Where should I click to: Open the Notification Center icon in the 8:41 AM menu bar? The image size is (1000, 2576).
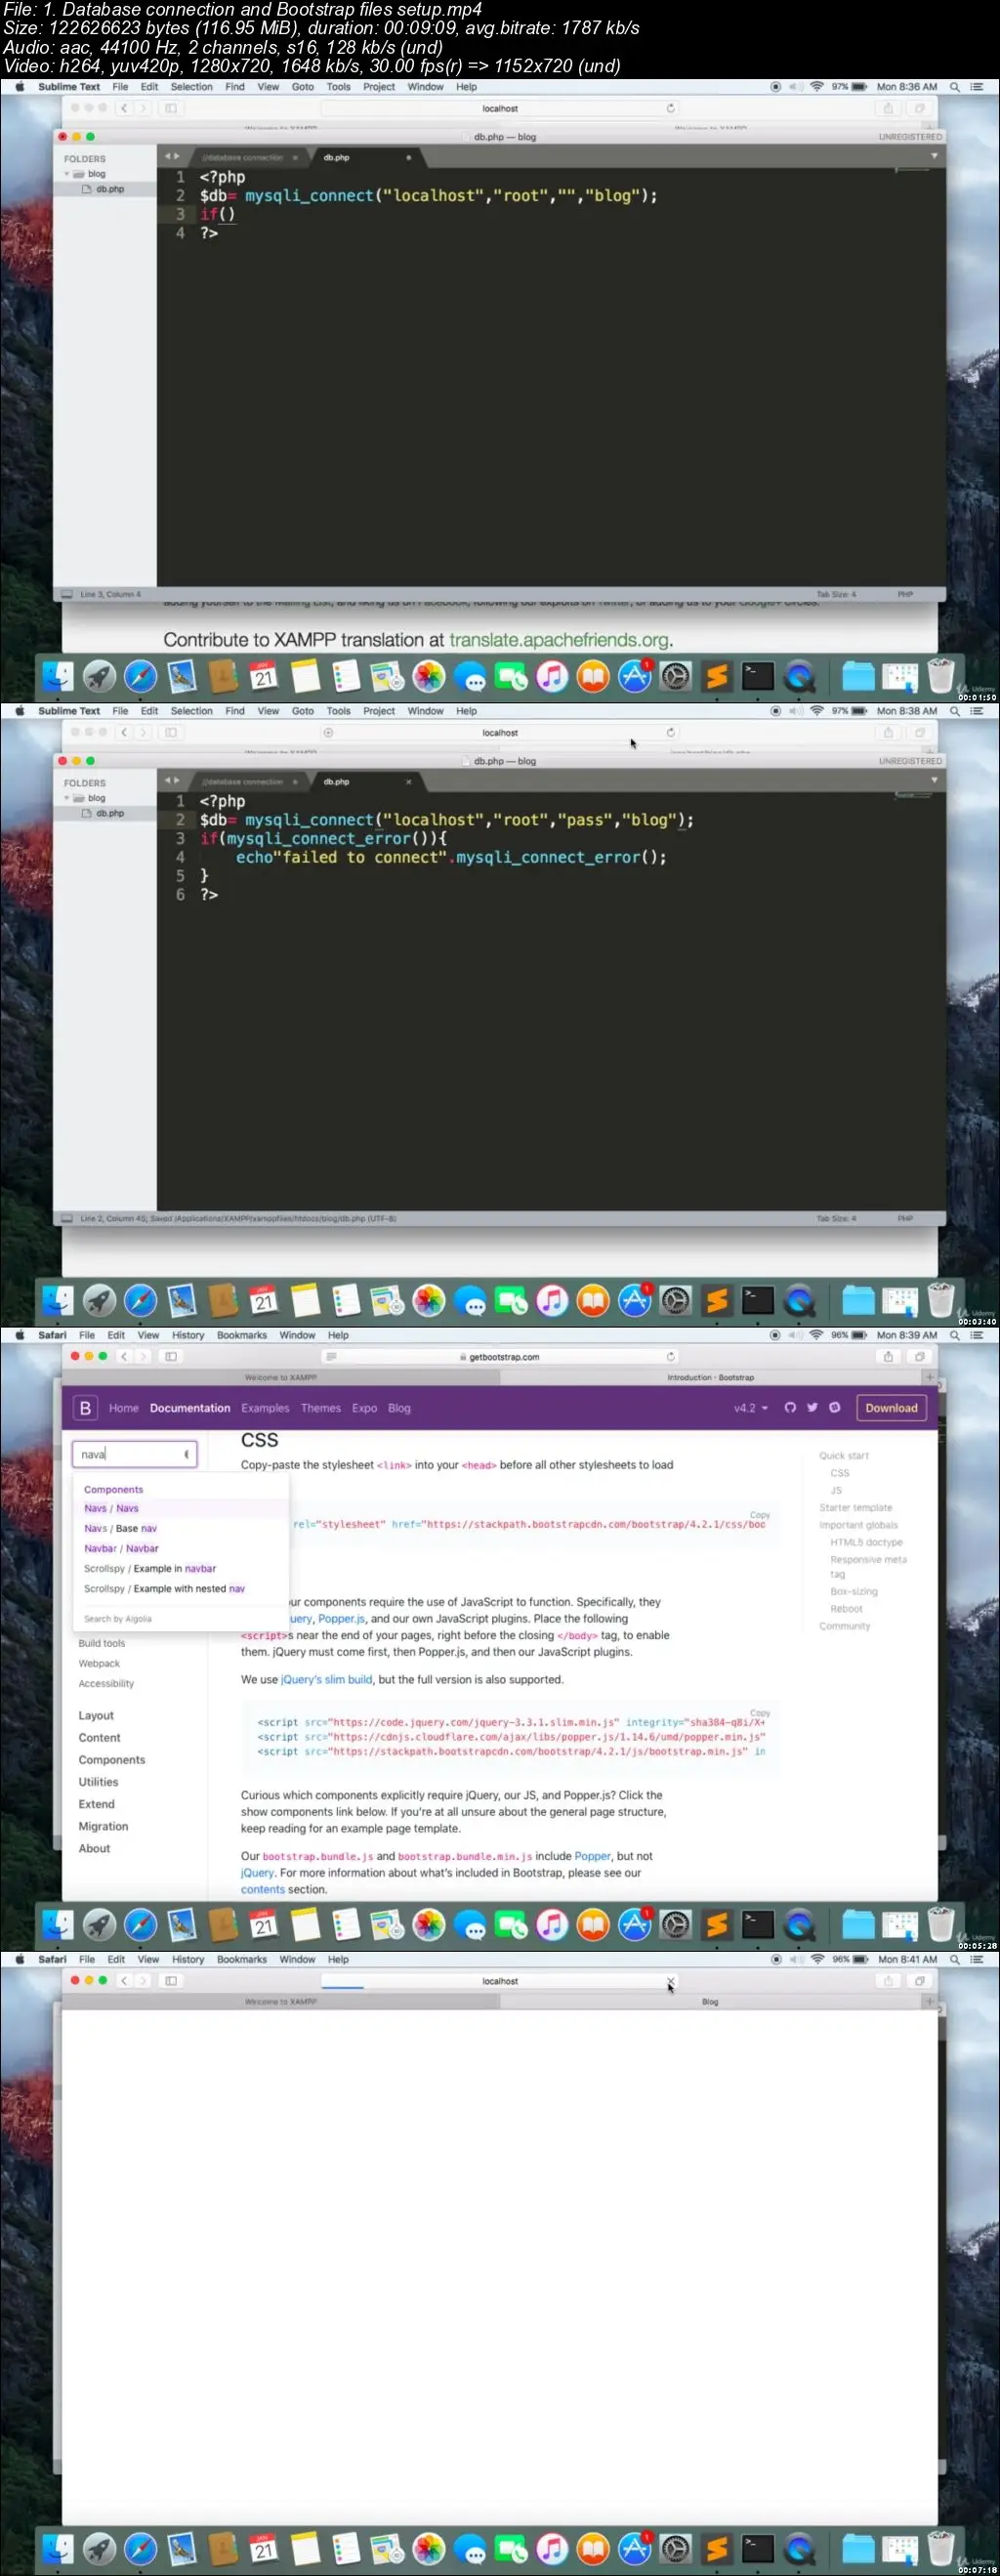click(978, 1959)
